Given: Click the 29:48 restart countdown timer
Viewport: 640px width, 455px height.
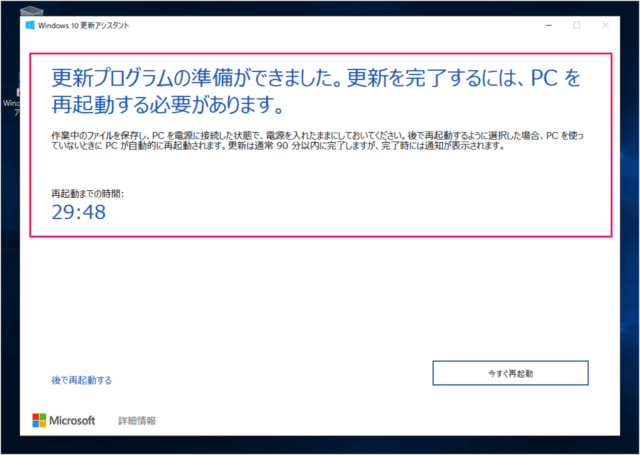Looking at the screenshot, I should [x=79, y=211].
